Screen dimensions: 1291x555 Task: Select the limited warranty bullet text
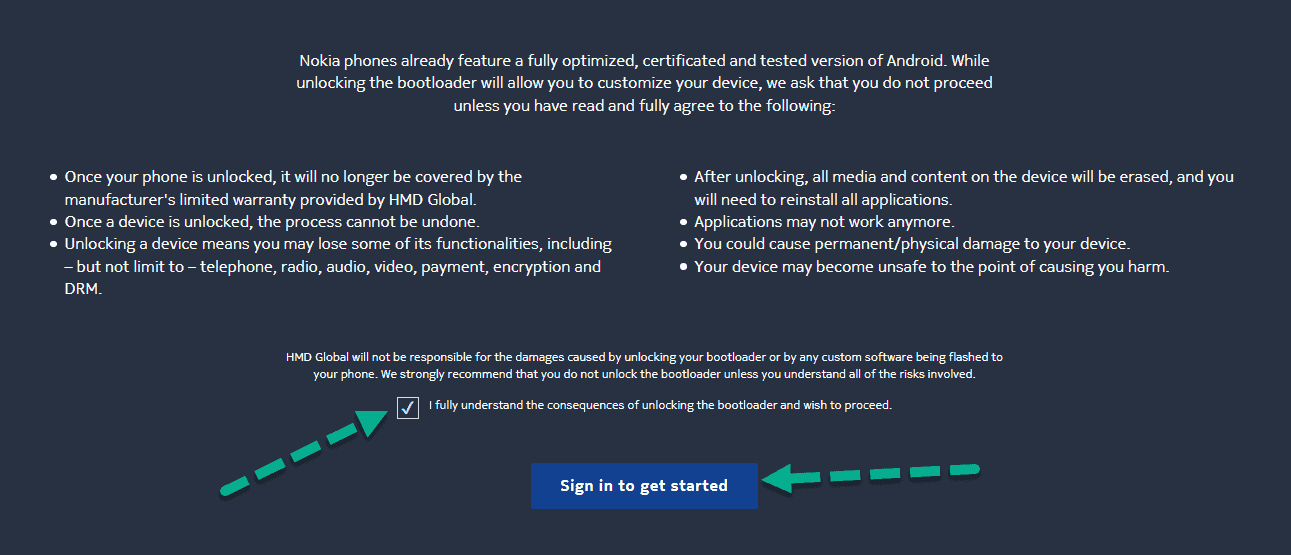click(293, 187)
